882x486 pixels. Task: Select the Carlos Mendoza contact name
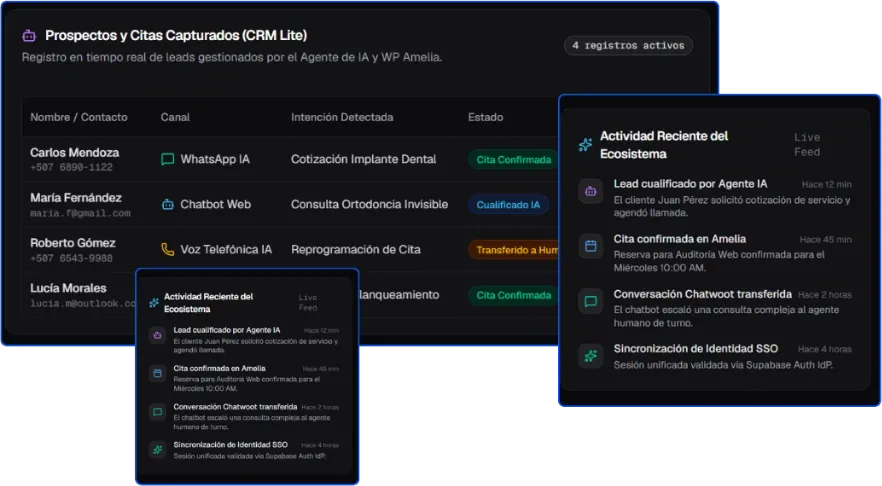pos(75,152)
